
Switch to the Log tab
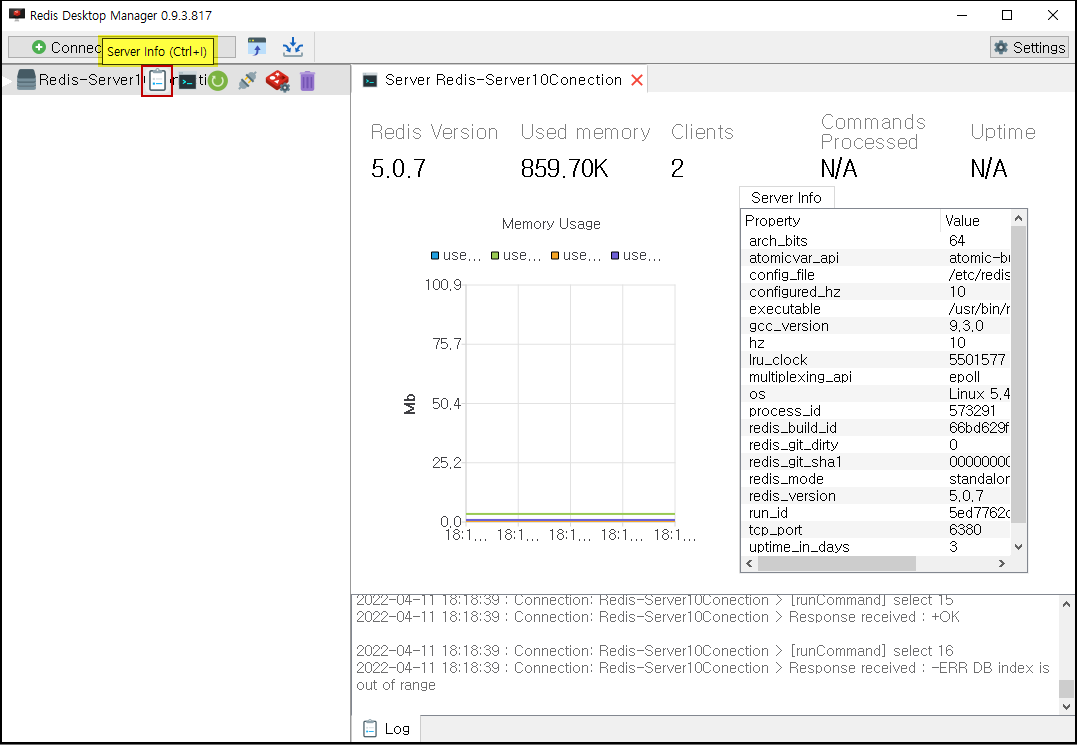point(386,729)
